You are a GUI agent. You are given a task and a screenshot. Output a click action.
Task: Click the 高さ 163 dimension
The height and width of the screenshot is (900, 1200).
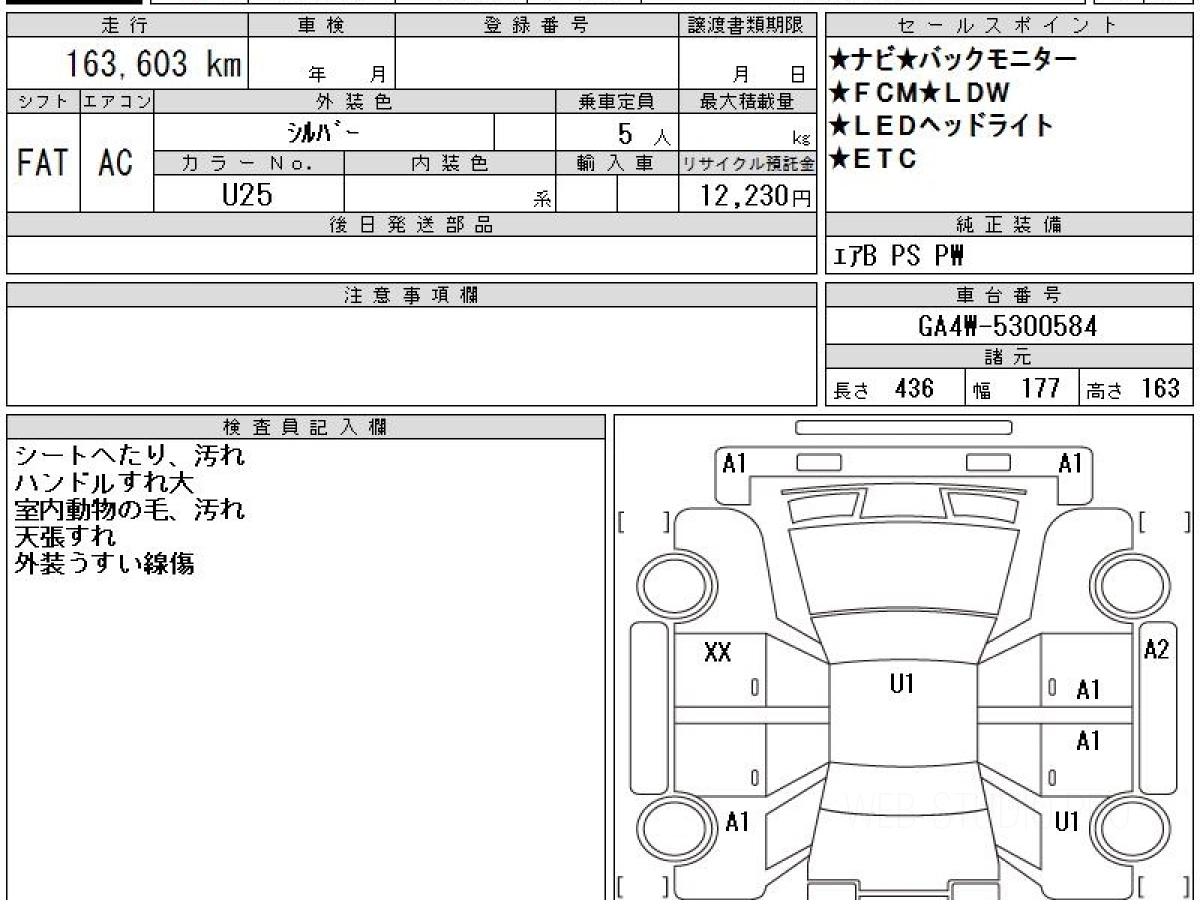click(1133, 389)
